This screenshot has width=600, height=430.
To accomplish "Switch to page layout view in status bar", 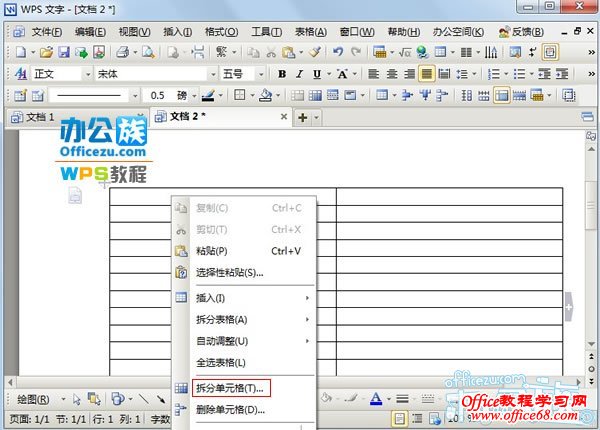I will [x=399, y=419].
